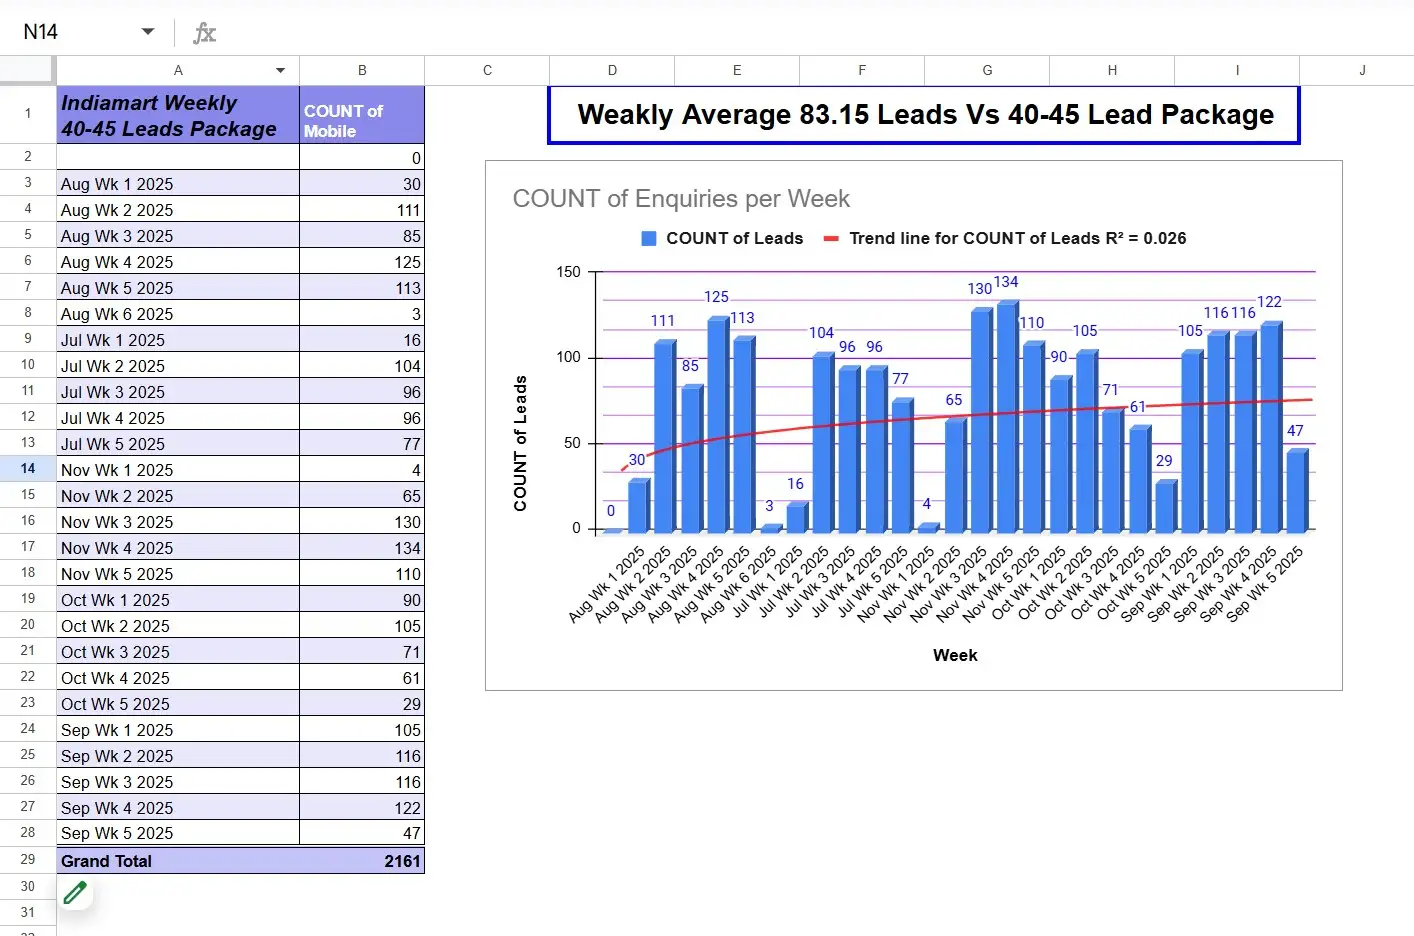Select the Grand Total value 2161
The height and width of the screenshot is (936, 1414).
[x=362, y=860]
